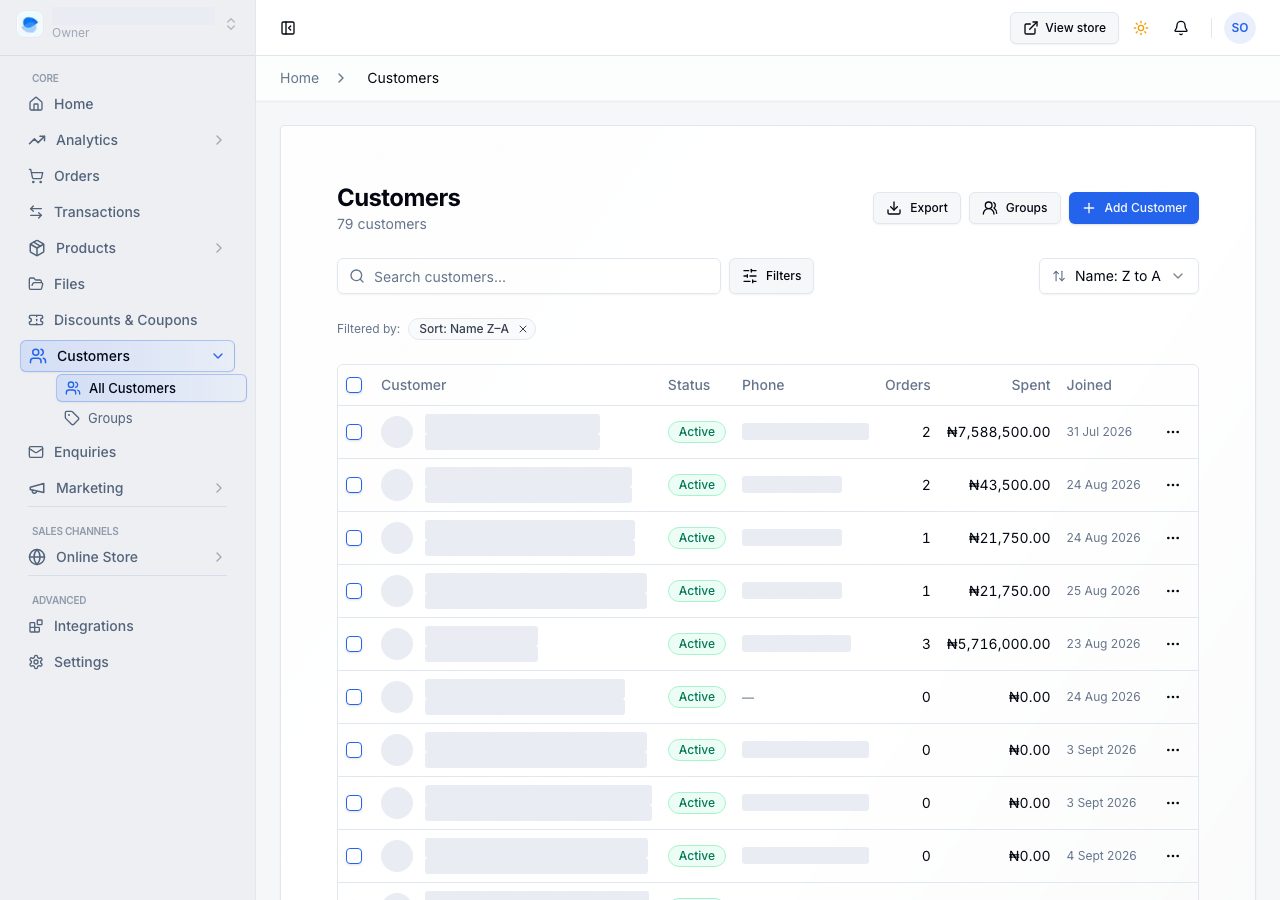
Task: Open row actions for ₦43,500.00 customer
Action: pyautogui.click(x=1173, y=485)
